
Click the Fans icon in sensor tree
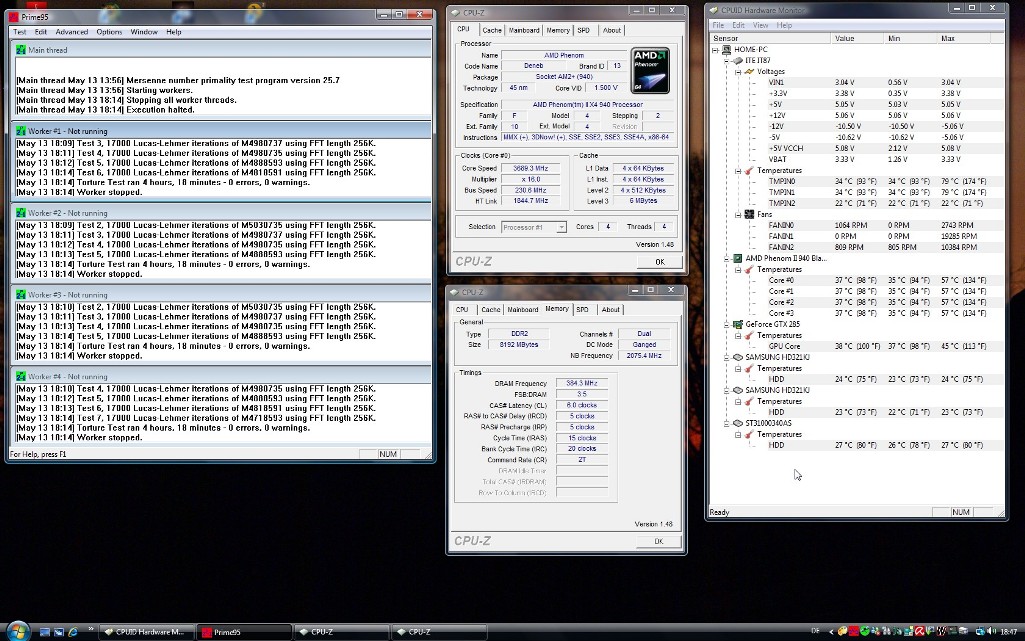point(749,214)
